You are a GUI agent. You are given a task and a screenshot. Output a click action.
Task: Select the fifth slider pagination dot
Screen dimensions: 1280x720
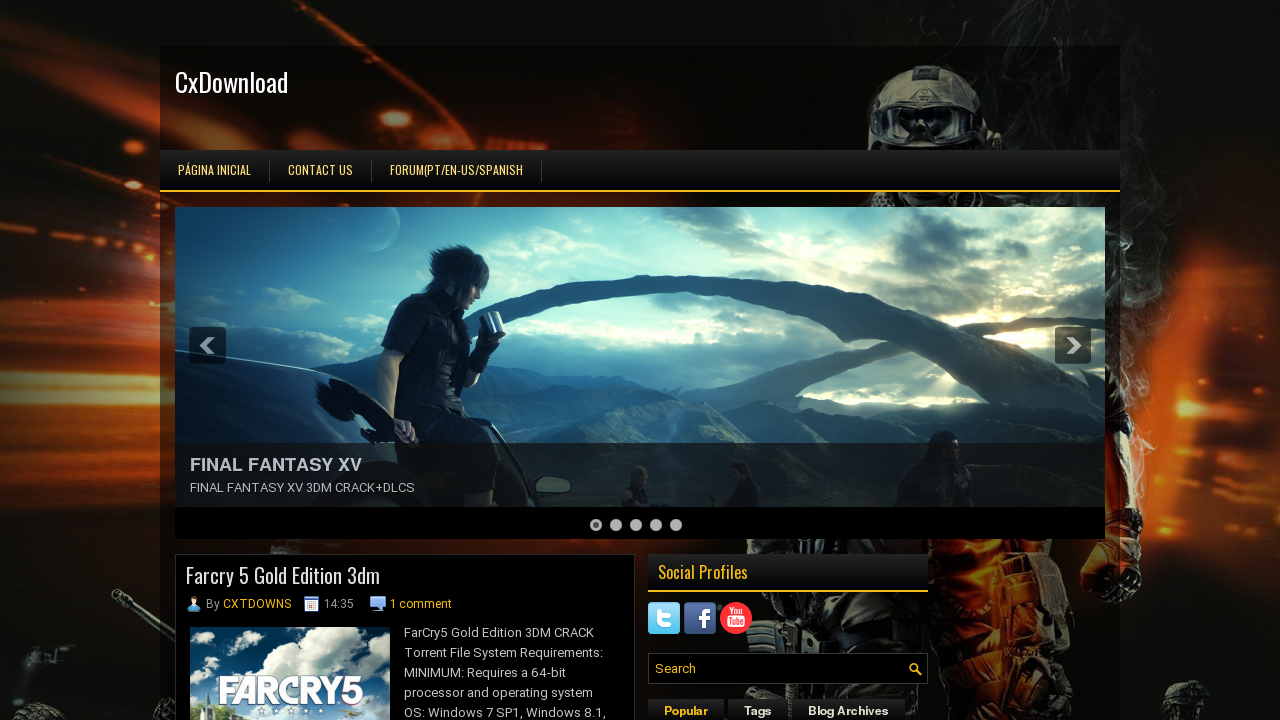point(676,525)
